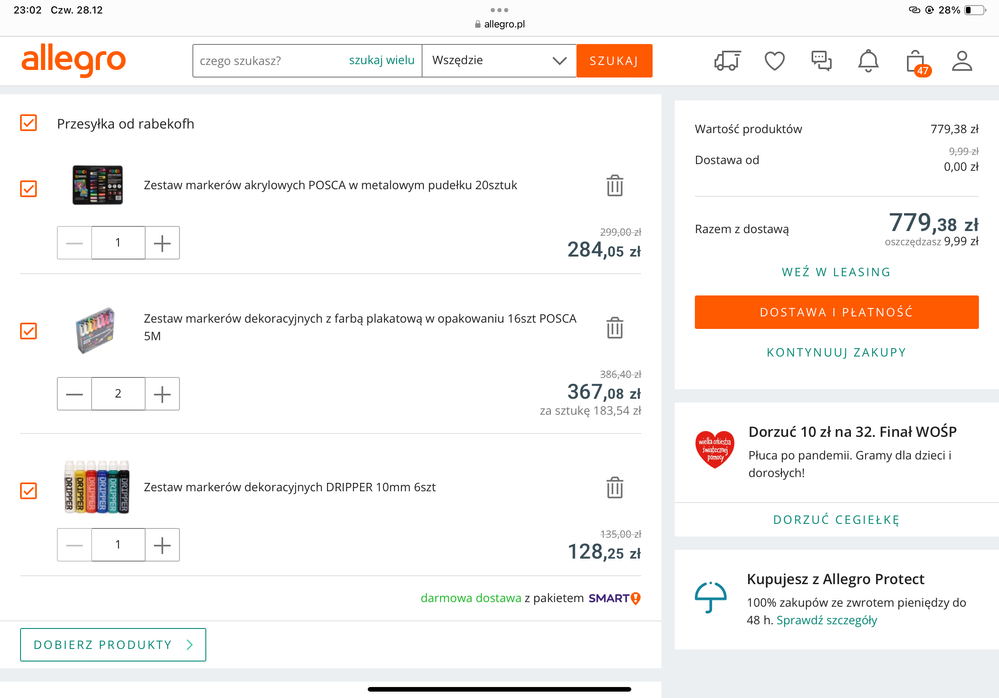
Task: Open POSCA 5M marker set thumbnail
Action: tap(95, 330)
